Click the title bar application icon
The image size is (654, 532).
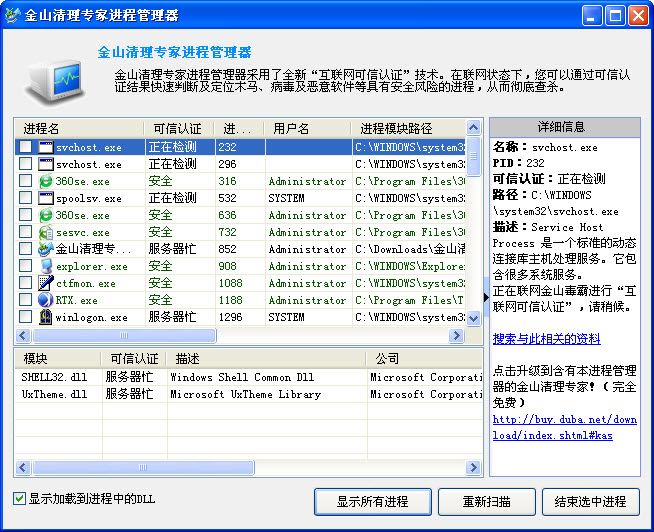(x=13, y=15)
